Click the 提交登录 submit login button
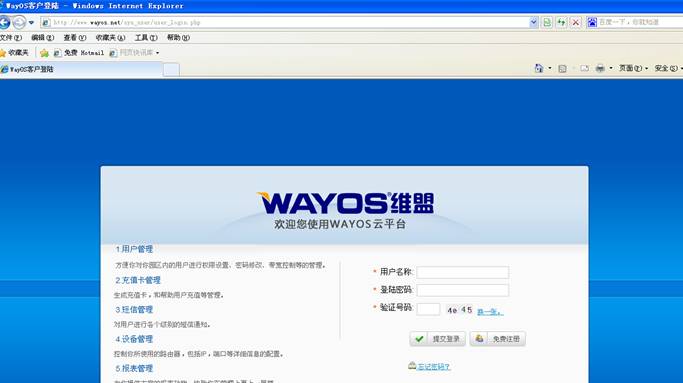The image size is (683, 383). point(438,339)
